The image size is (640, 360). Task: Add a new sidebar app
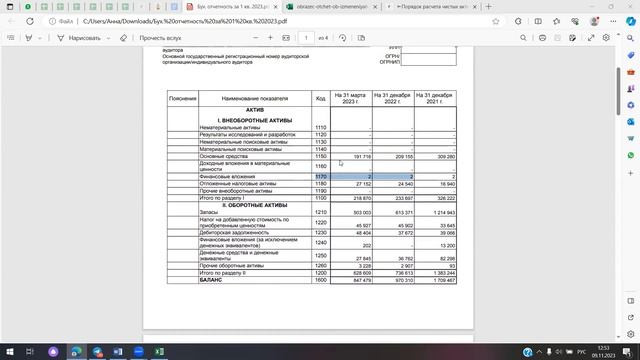tap(631, 173)
